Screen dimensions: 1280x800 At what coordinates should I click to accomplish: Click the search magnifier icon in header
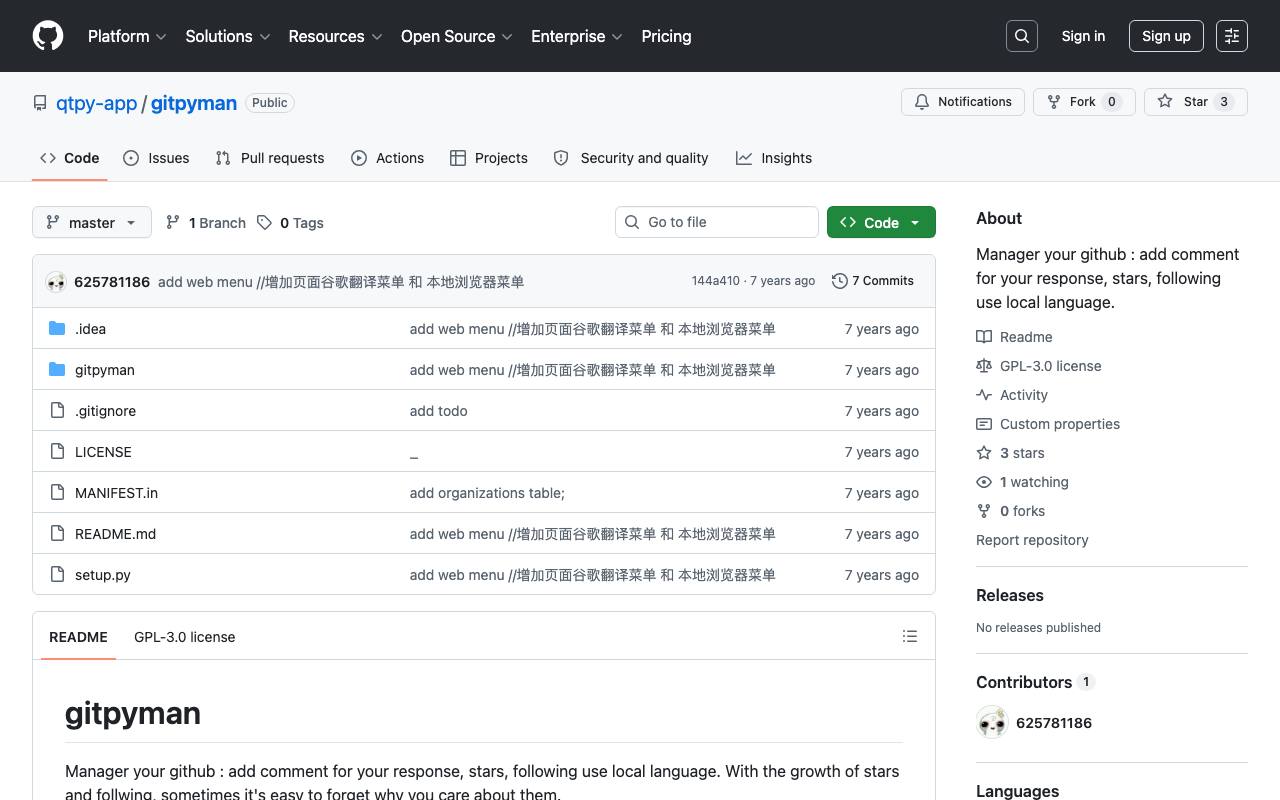pos(1022,36)
